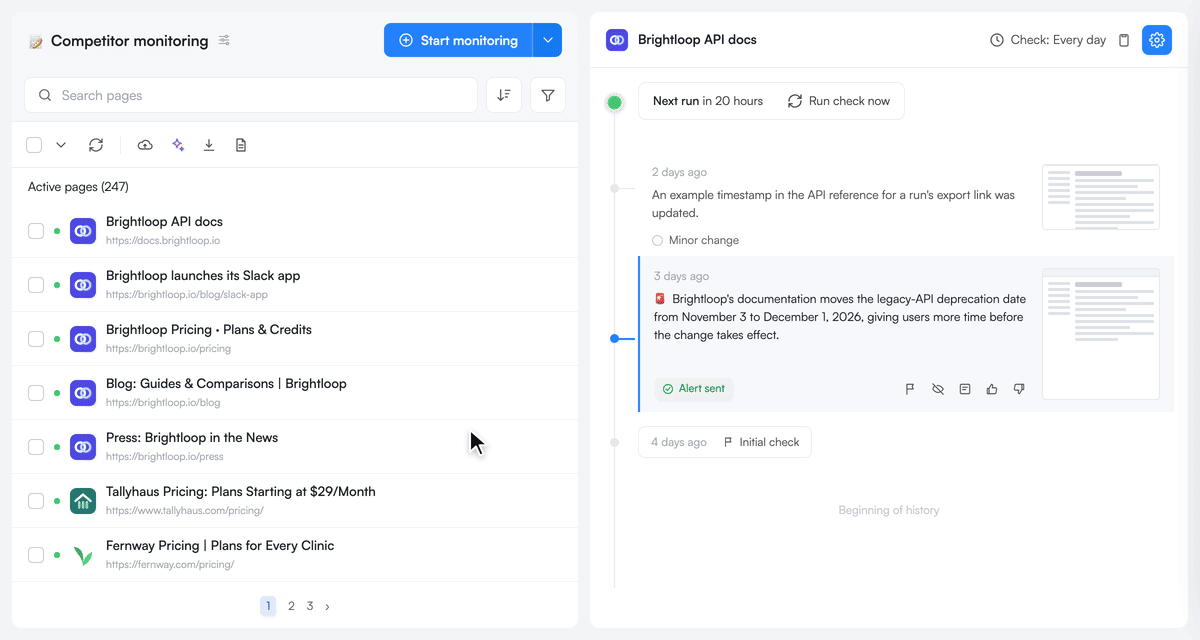This screenshot has width=1200, height=640.
Task: Check the Press: Brightloop in the News checkbox
Action: click(x=36, y=447)
